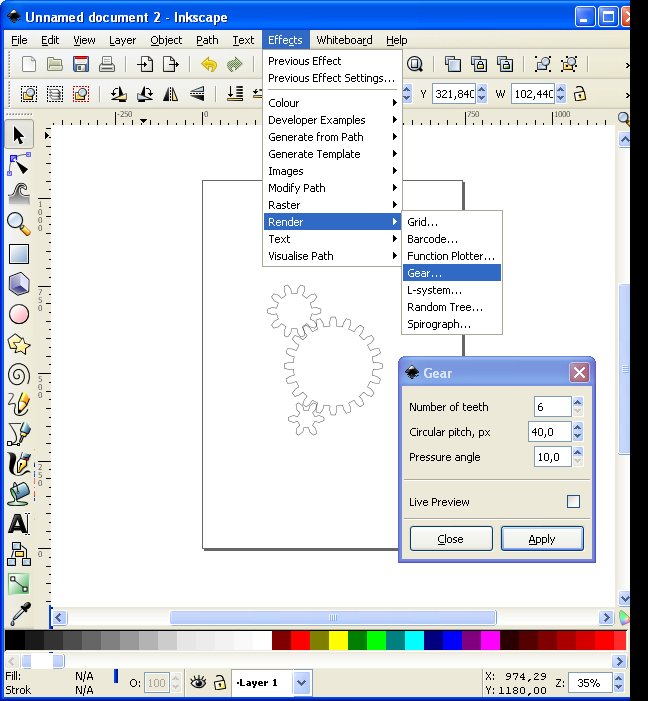Select the Zoom tool in the toolbox
This screenshot has width=648, height=701.
click(x=18, y=223)
